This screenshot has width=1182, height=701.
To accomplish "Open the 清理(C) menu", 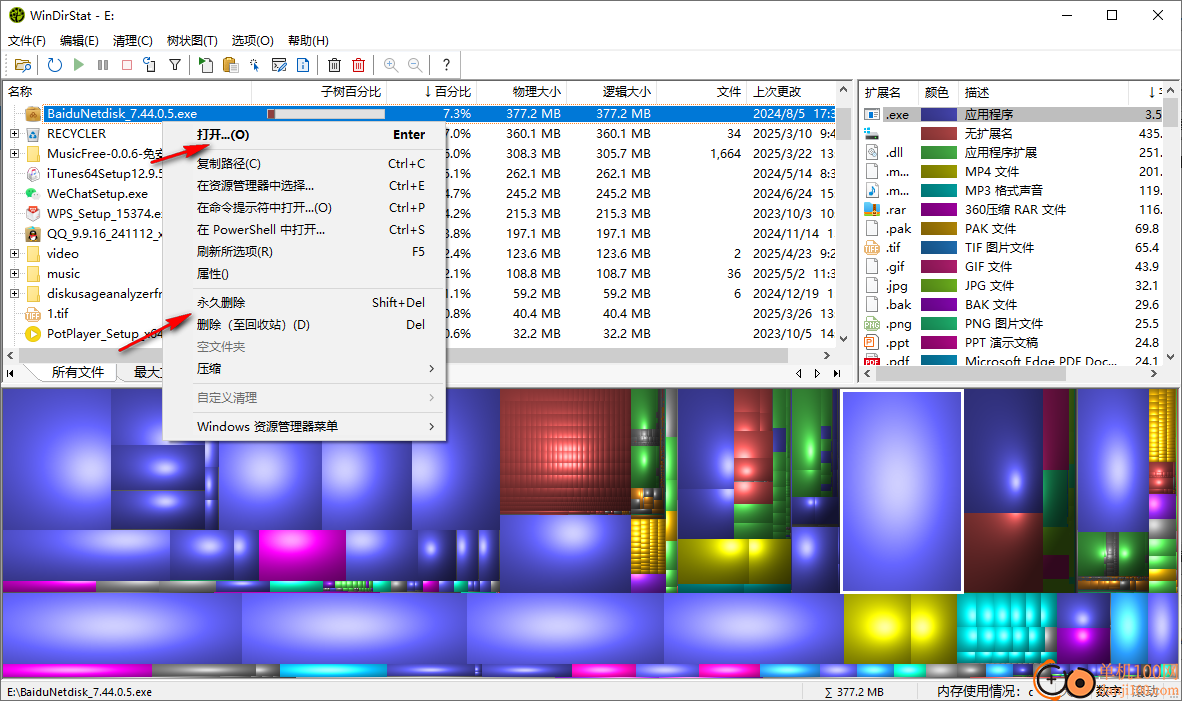I will 133,41.
